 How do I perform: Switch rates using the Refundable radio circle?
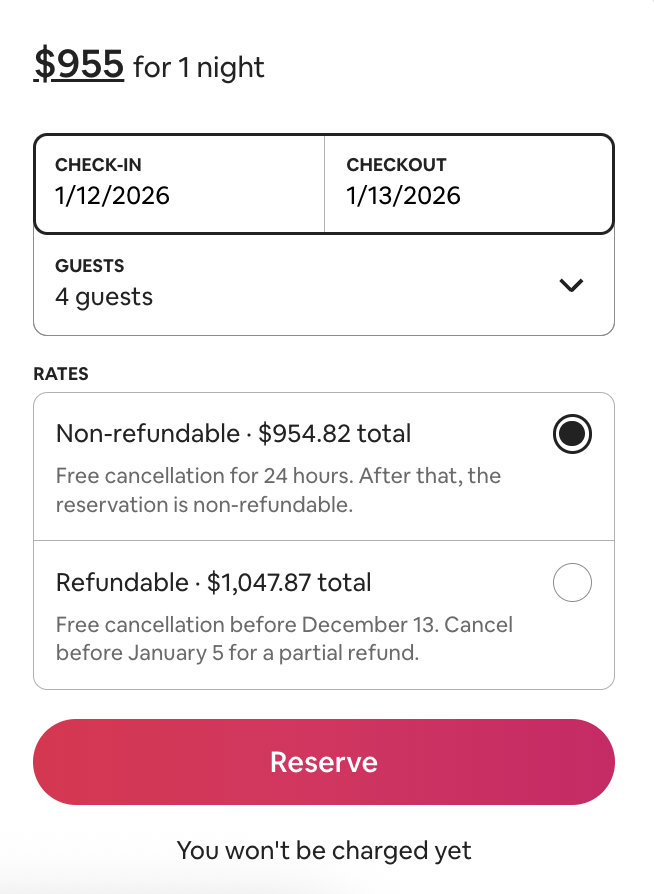tap(571, 583)
